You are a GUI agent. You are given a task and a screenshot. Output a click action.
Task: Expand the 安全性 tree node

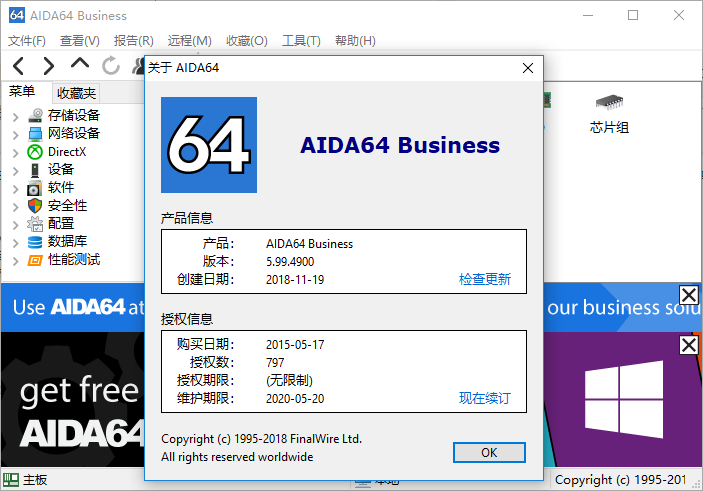point(16,207)
